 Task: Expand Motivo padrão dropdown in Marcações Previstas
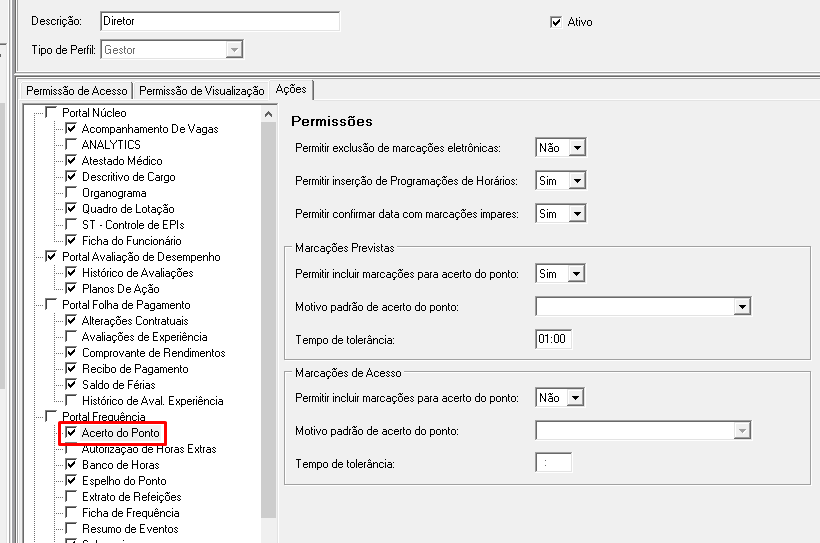coord(741,306)
